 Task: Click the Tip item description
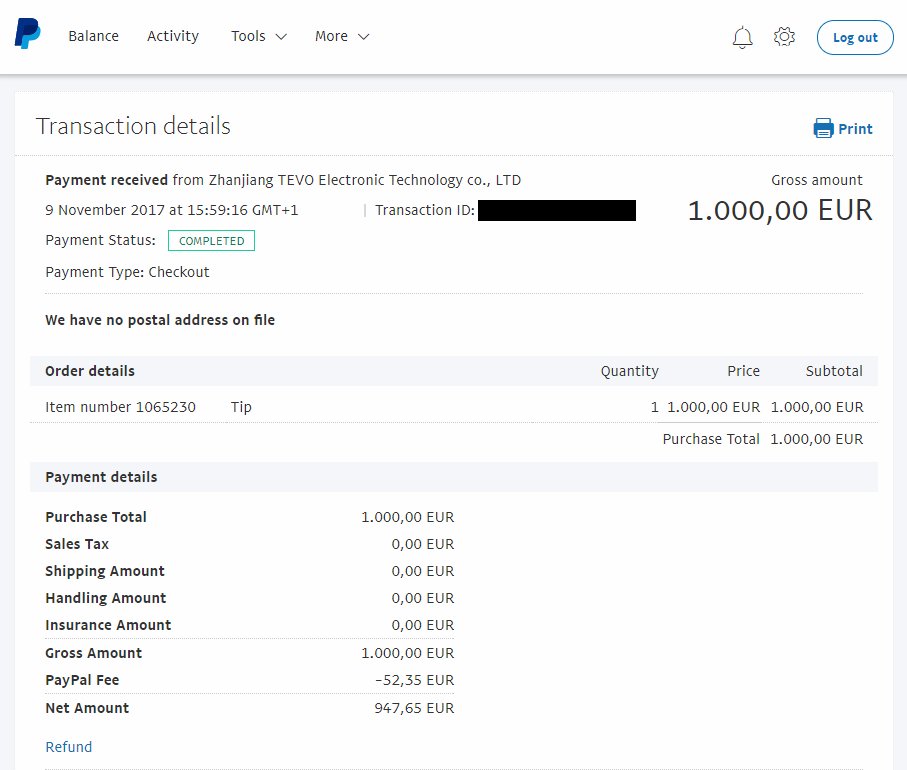241,407
